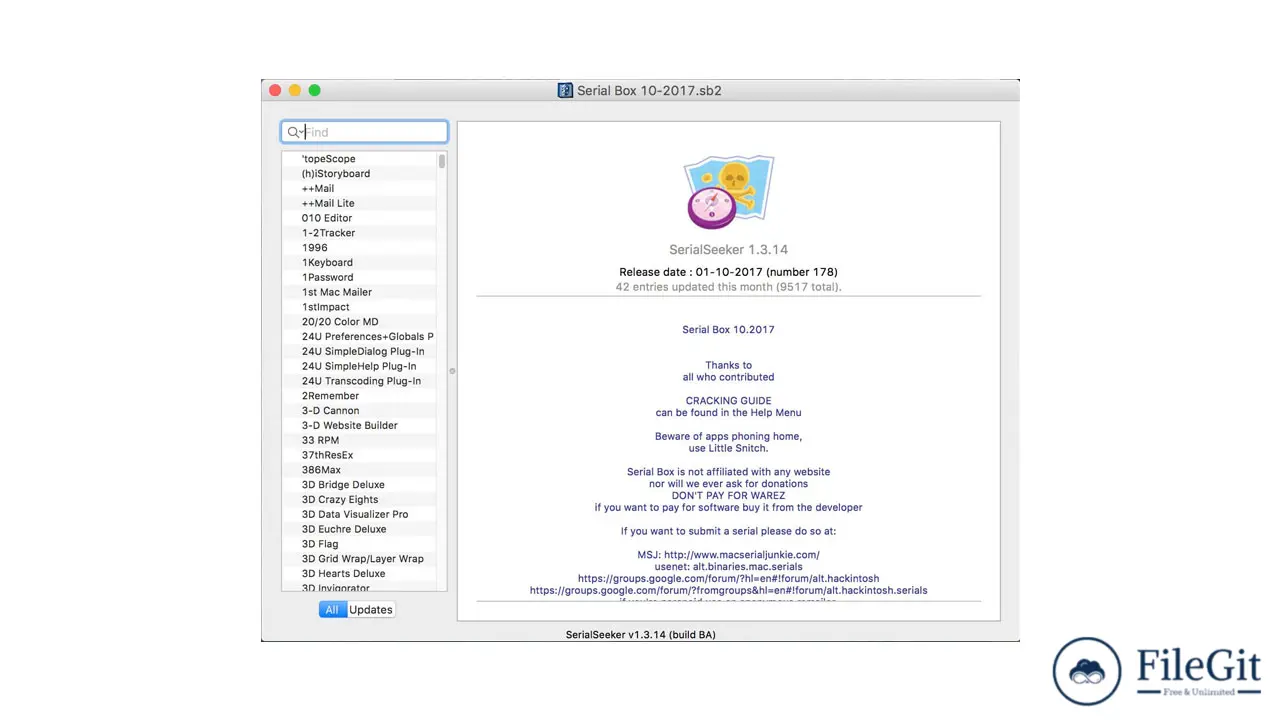Click the split pane divider handle
1280x720 pixels.
click(452, 371)
